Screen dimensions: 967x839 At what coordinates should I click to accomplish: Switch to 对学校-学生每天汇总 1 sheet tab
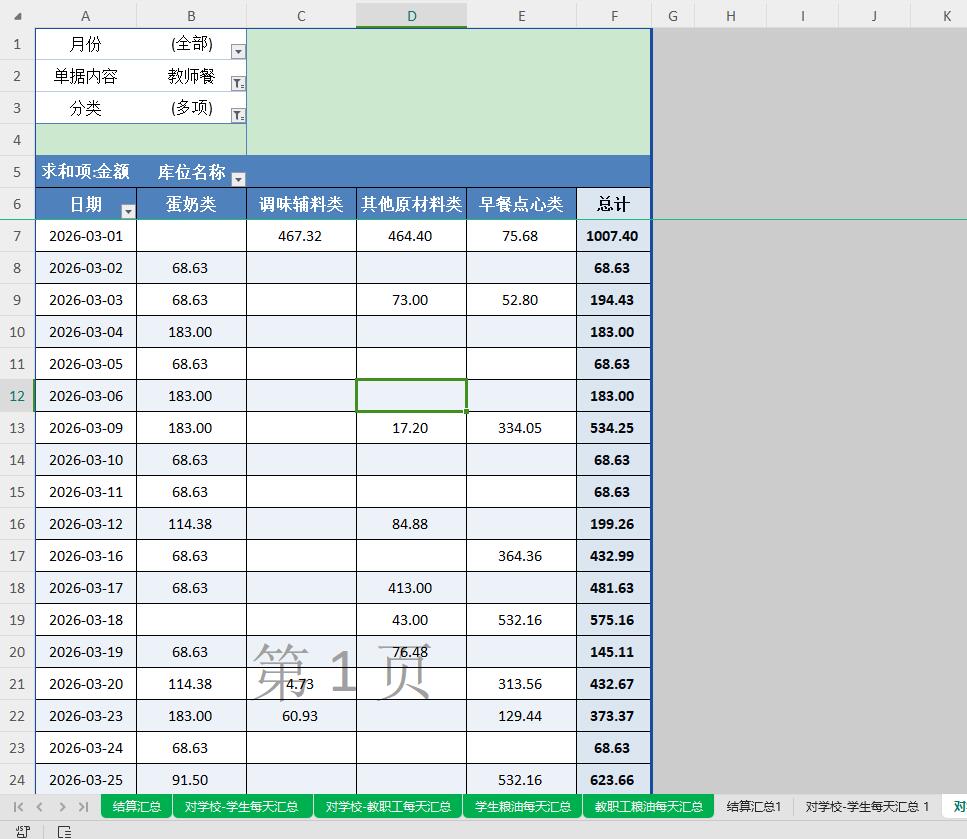(867, 806)
